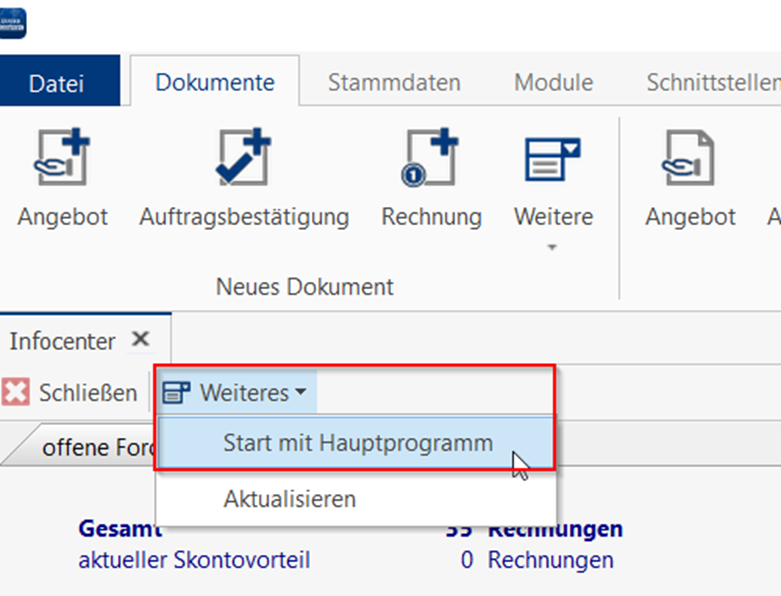The height and width of the screenshot is (596, 781).
Task: Switch to the Stammdaten ribbon tab
Action: tap(394, 83)
